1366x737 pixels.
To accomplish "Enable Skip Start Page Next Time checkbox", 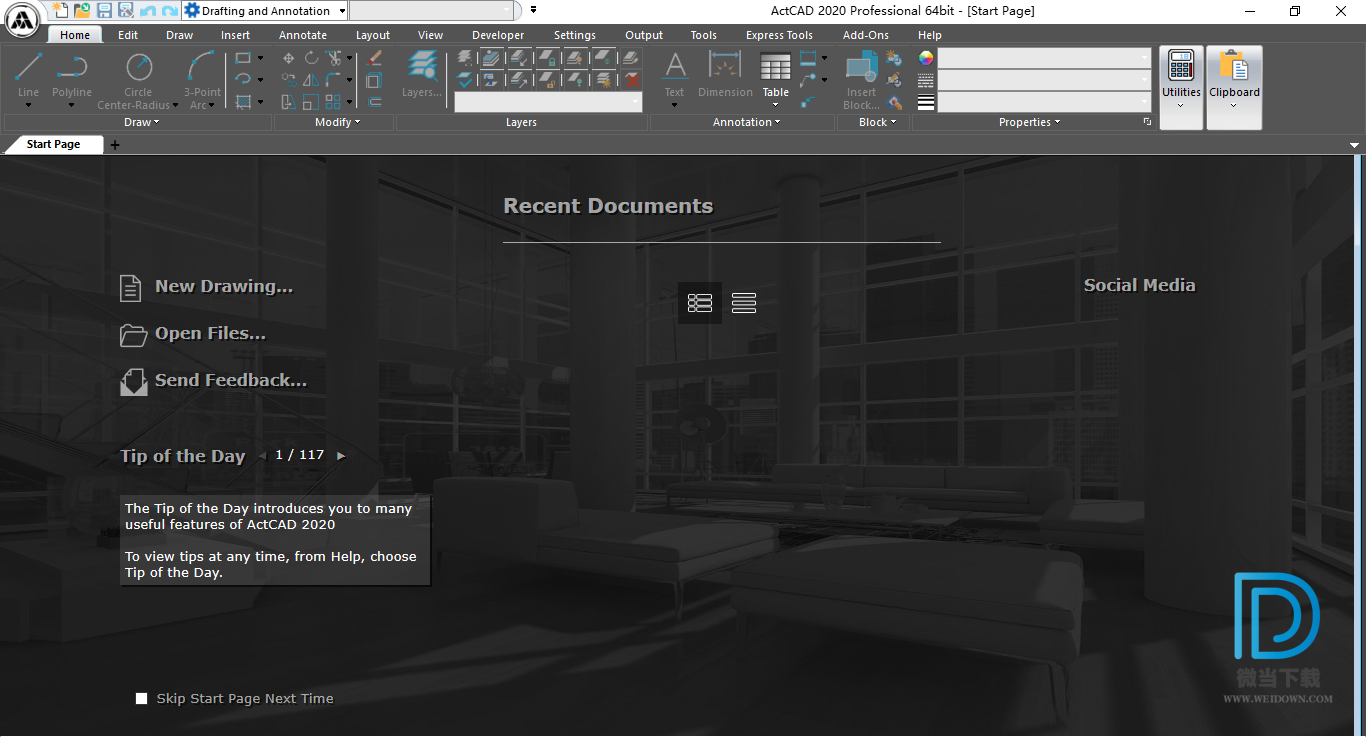I will (142, 699).
